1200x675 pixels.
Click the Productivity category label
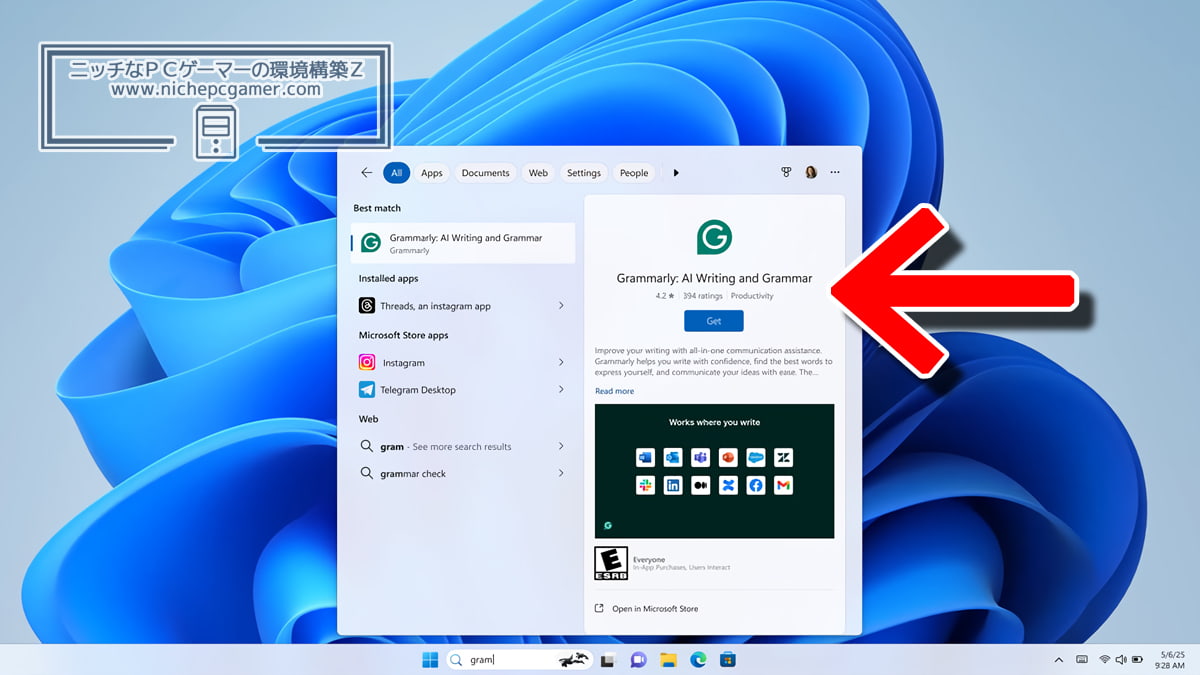752,296
